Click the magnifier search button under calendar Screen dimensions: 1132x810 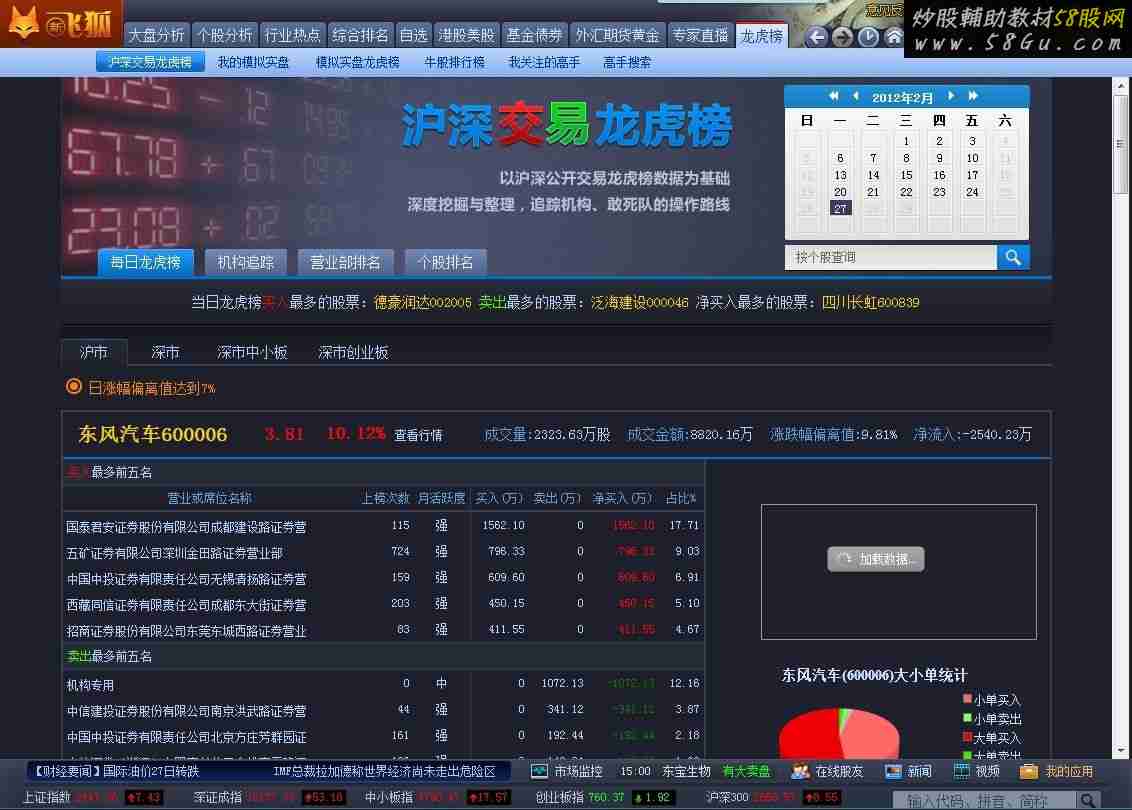pos(1013,257)
